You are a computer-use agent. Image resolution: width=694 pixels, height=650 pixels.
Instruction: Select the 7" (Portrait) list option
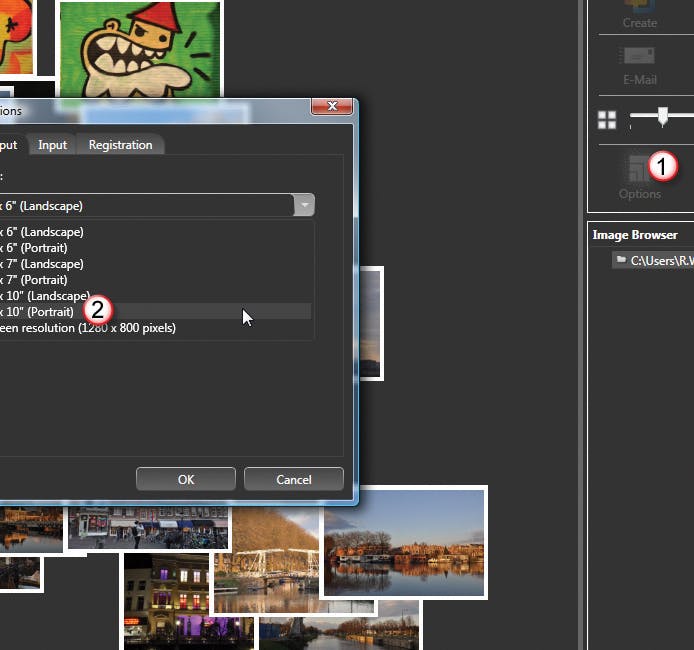(155, 280)
